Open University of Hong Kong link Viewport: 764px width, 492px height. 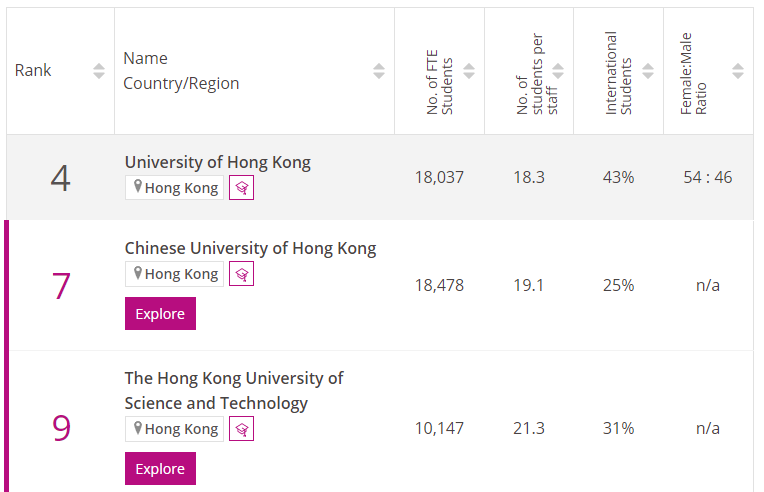click(x=217, y=162)
